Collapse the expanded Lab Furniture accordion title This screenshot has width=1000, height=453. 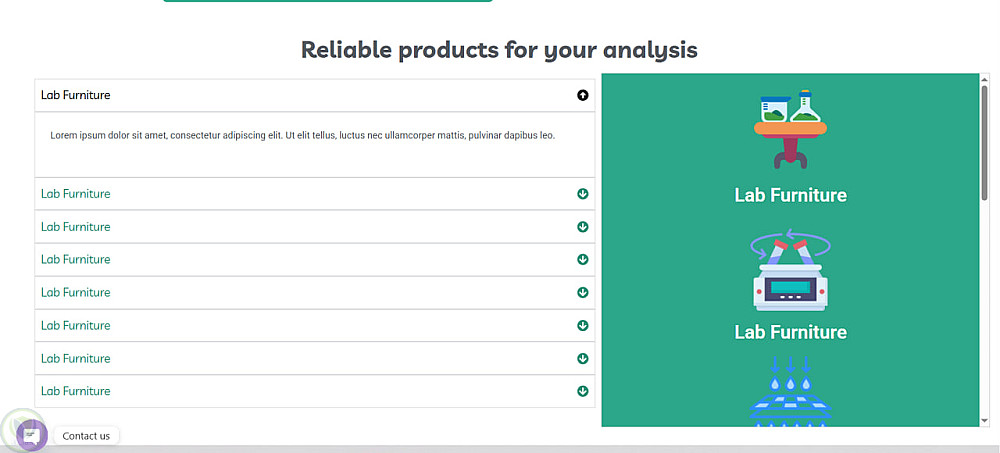pos(76,95)
